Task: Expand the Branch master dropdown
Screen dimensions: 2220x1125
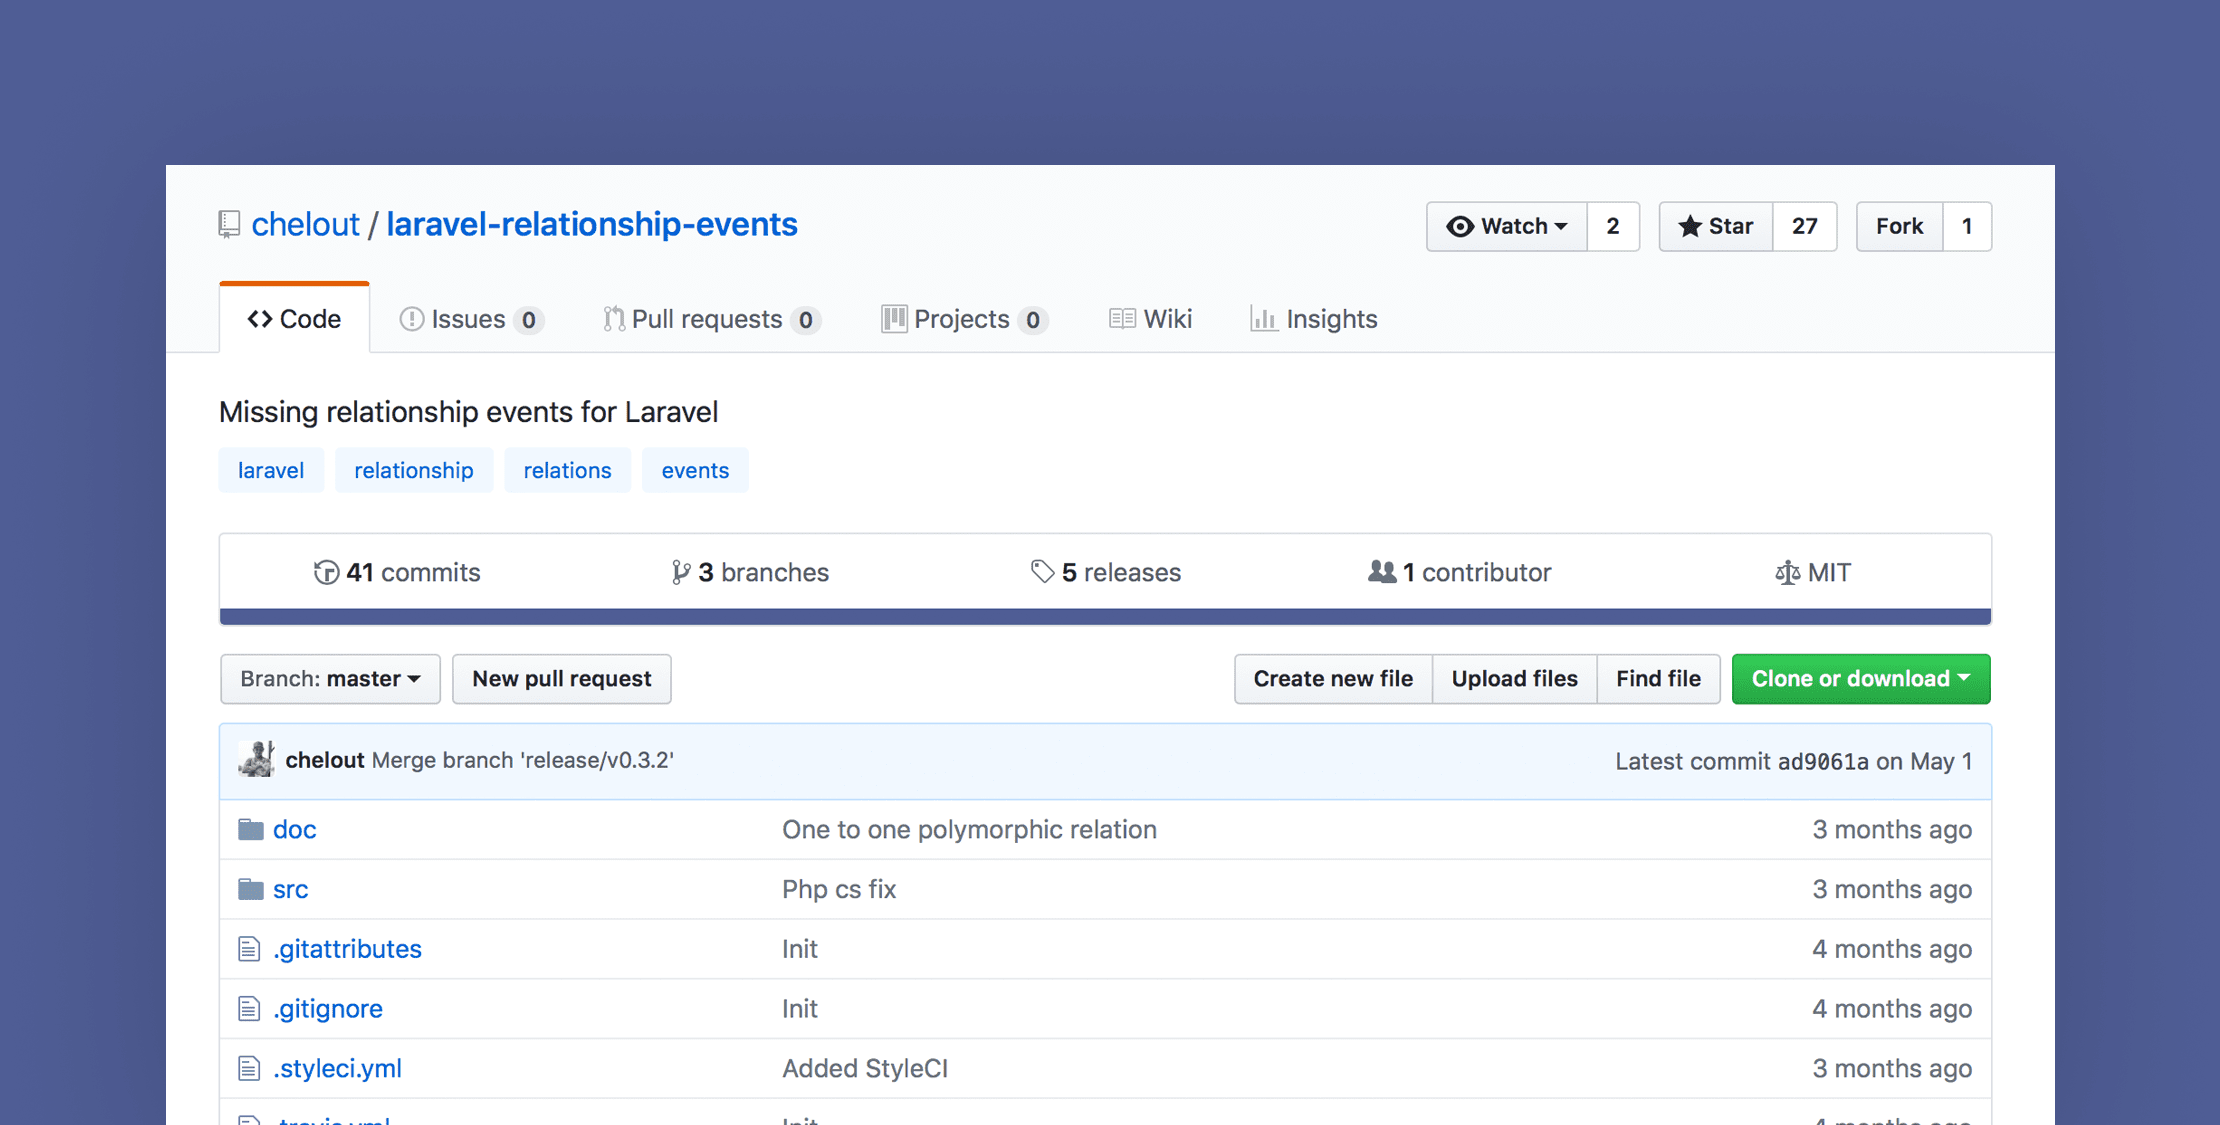Action: pos(328,679)
